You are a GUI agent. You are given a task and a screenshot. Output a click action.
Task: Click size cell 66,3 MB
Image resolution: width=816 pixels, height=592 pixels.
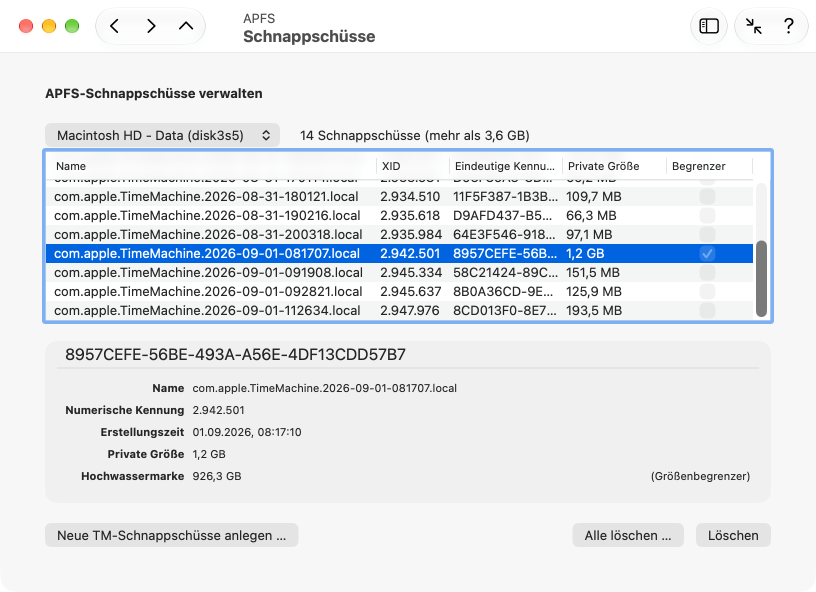click(x=591, y=215)
